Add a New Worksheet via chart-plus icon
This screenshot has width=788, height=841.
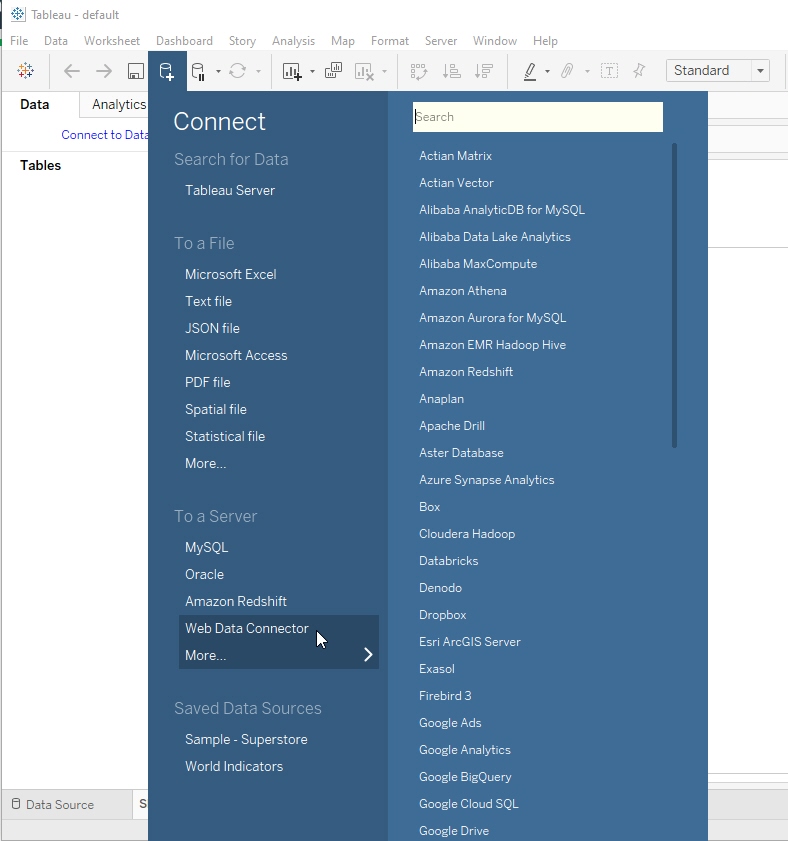(292, 71)
